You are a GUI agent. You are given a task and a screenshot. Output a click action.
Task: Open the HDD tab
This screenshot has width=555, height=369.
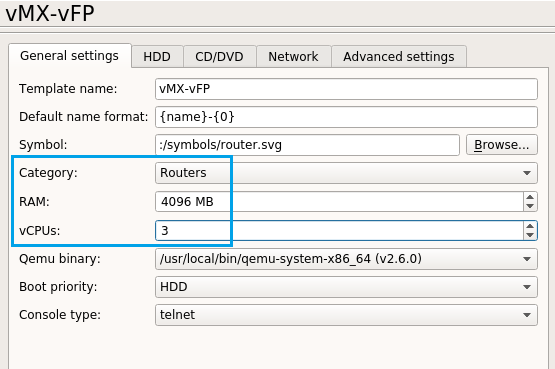[x=157, y=57]
